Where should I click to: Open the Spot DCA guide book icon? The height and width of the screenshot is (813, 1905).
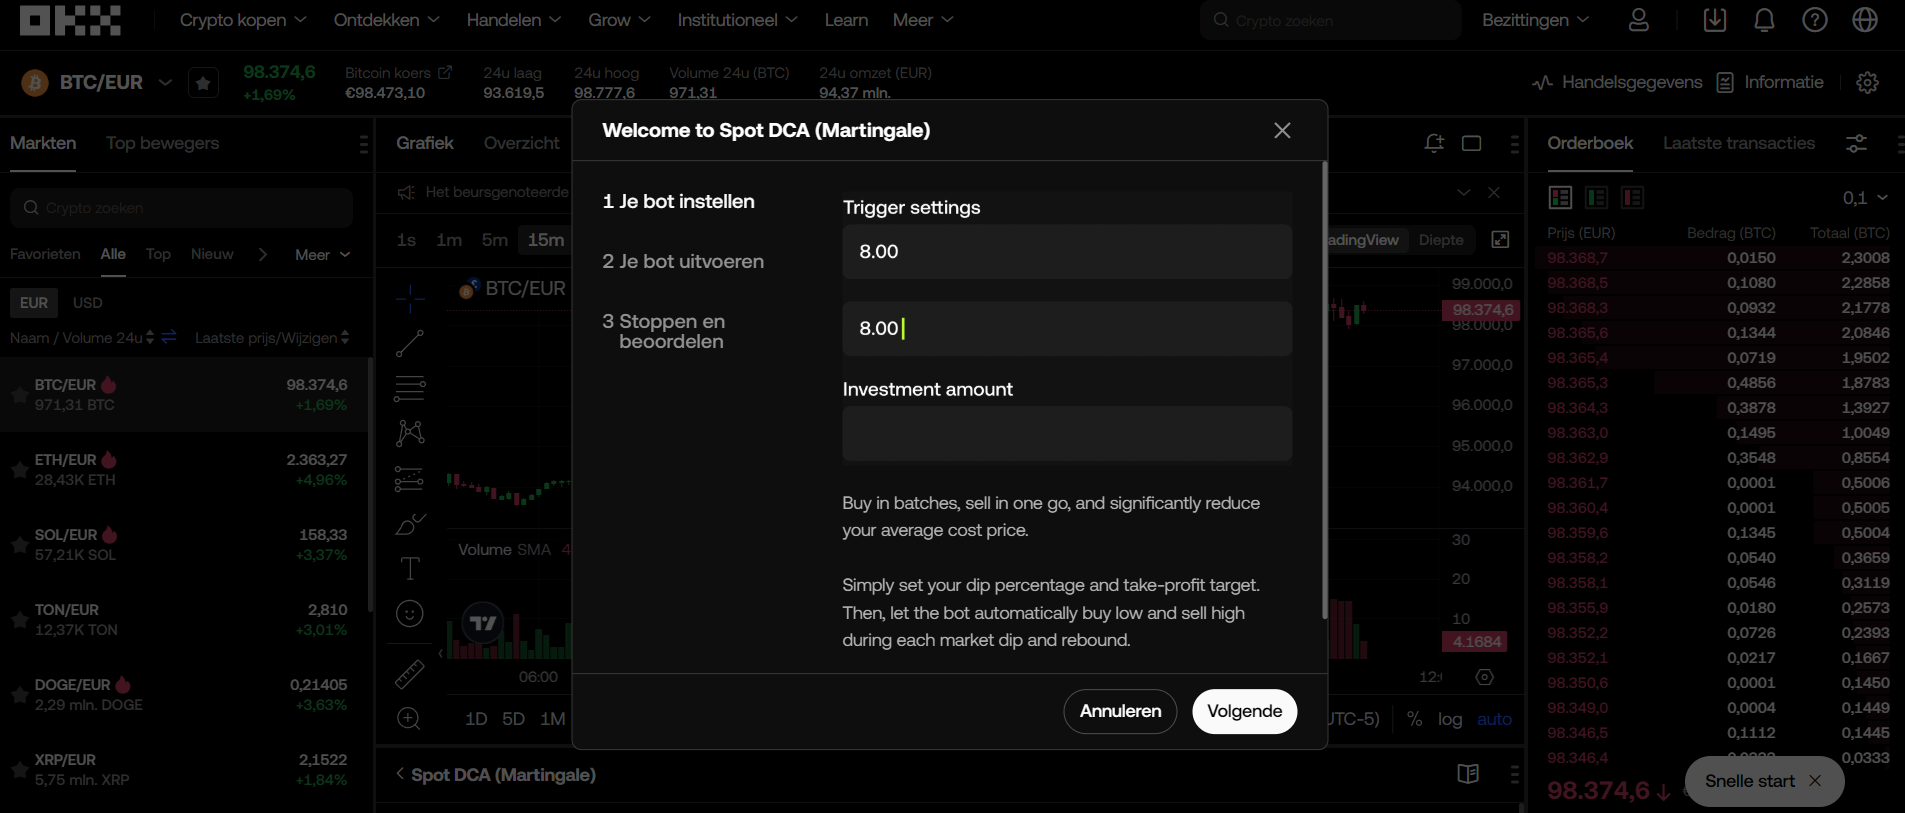click(1468, 774)
